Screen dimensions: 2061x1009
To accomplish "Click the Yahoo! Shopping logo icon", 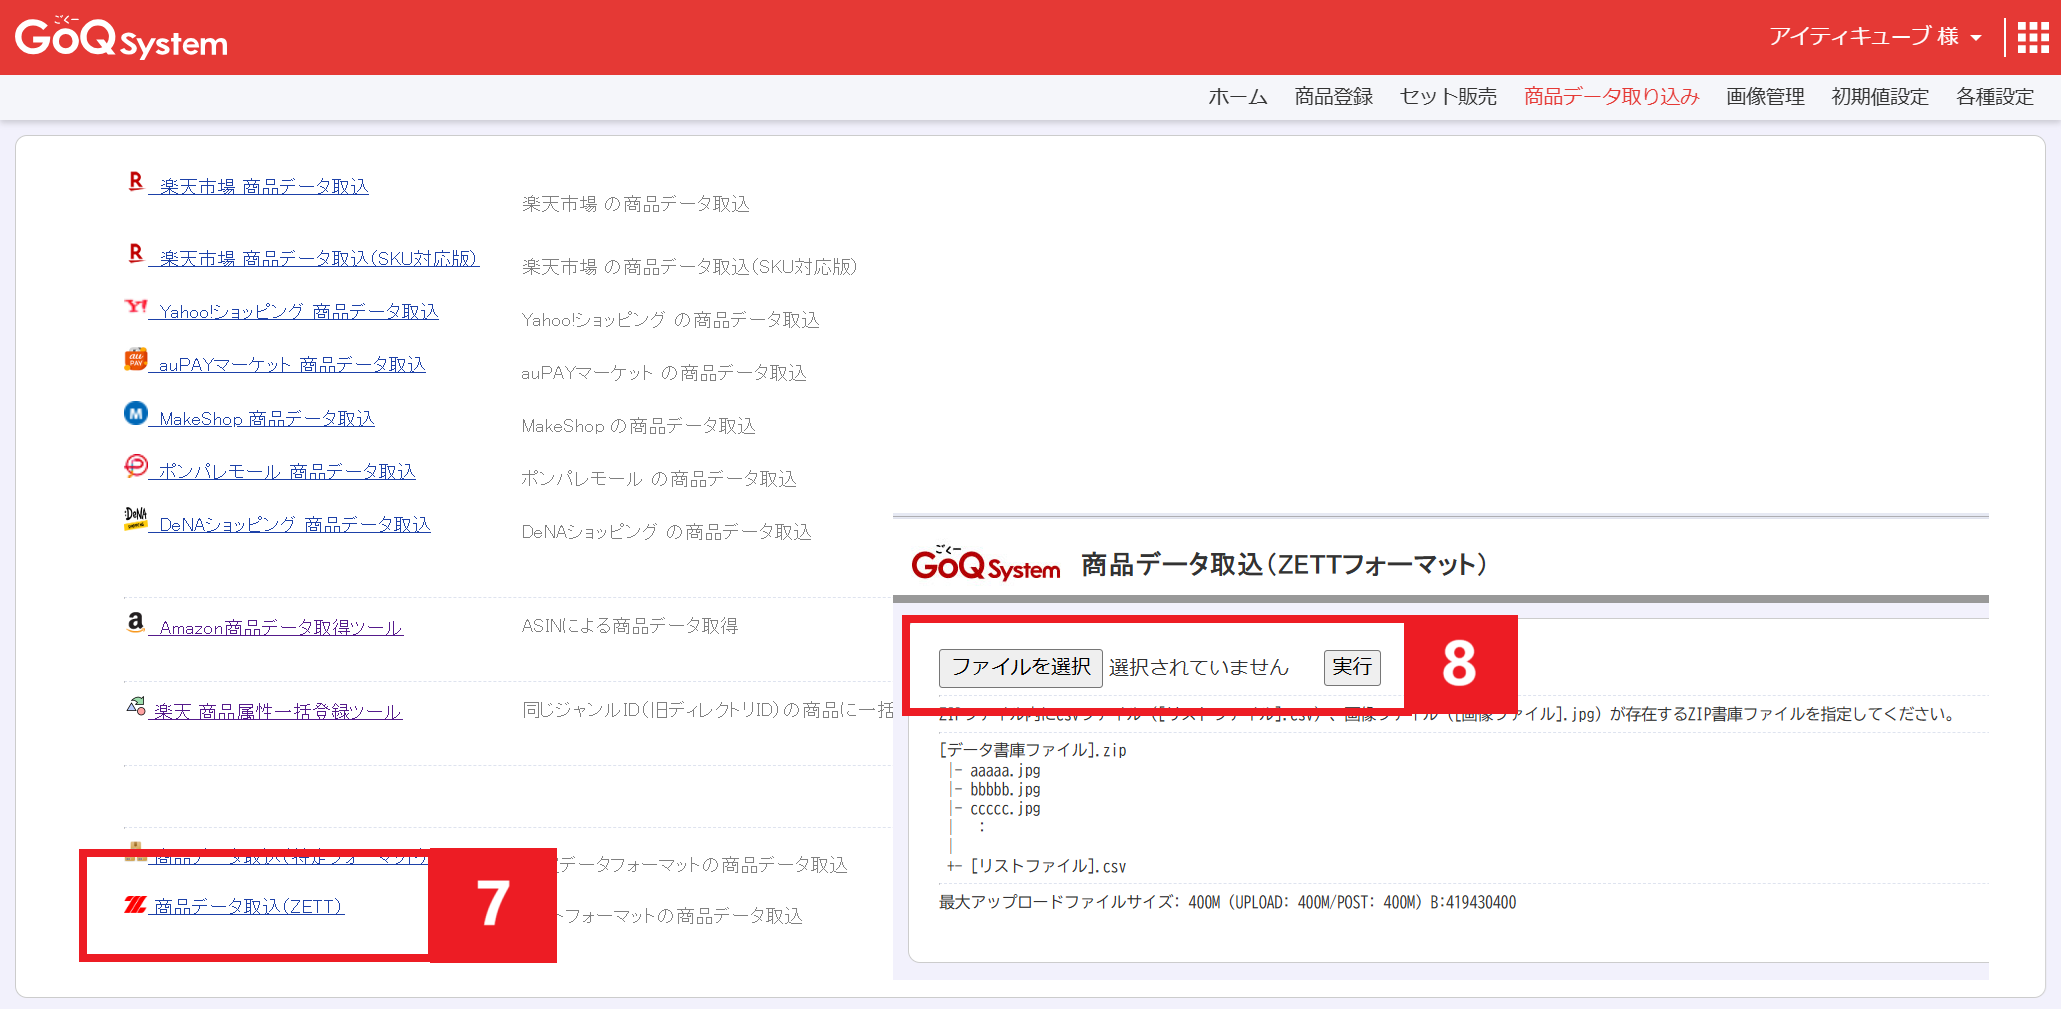I will click(136, 307).
